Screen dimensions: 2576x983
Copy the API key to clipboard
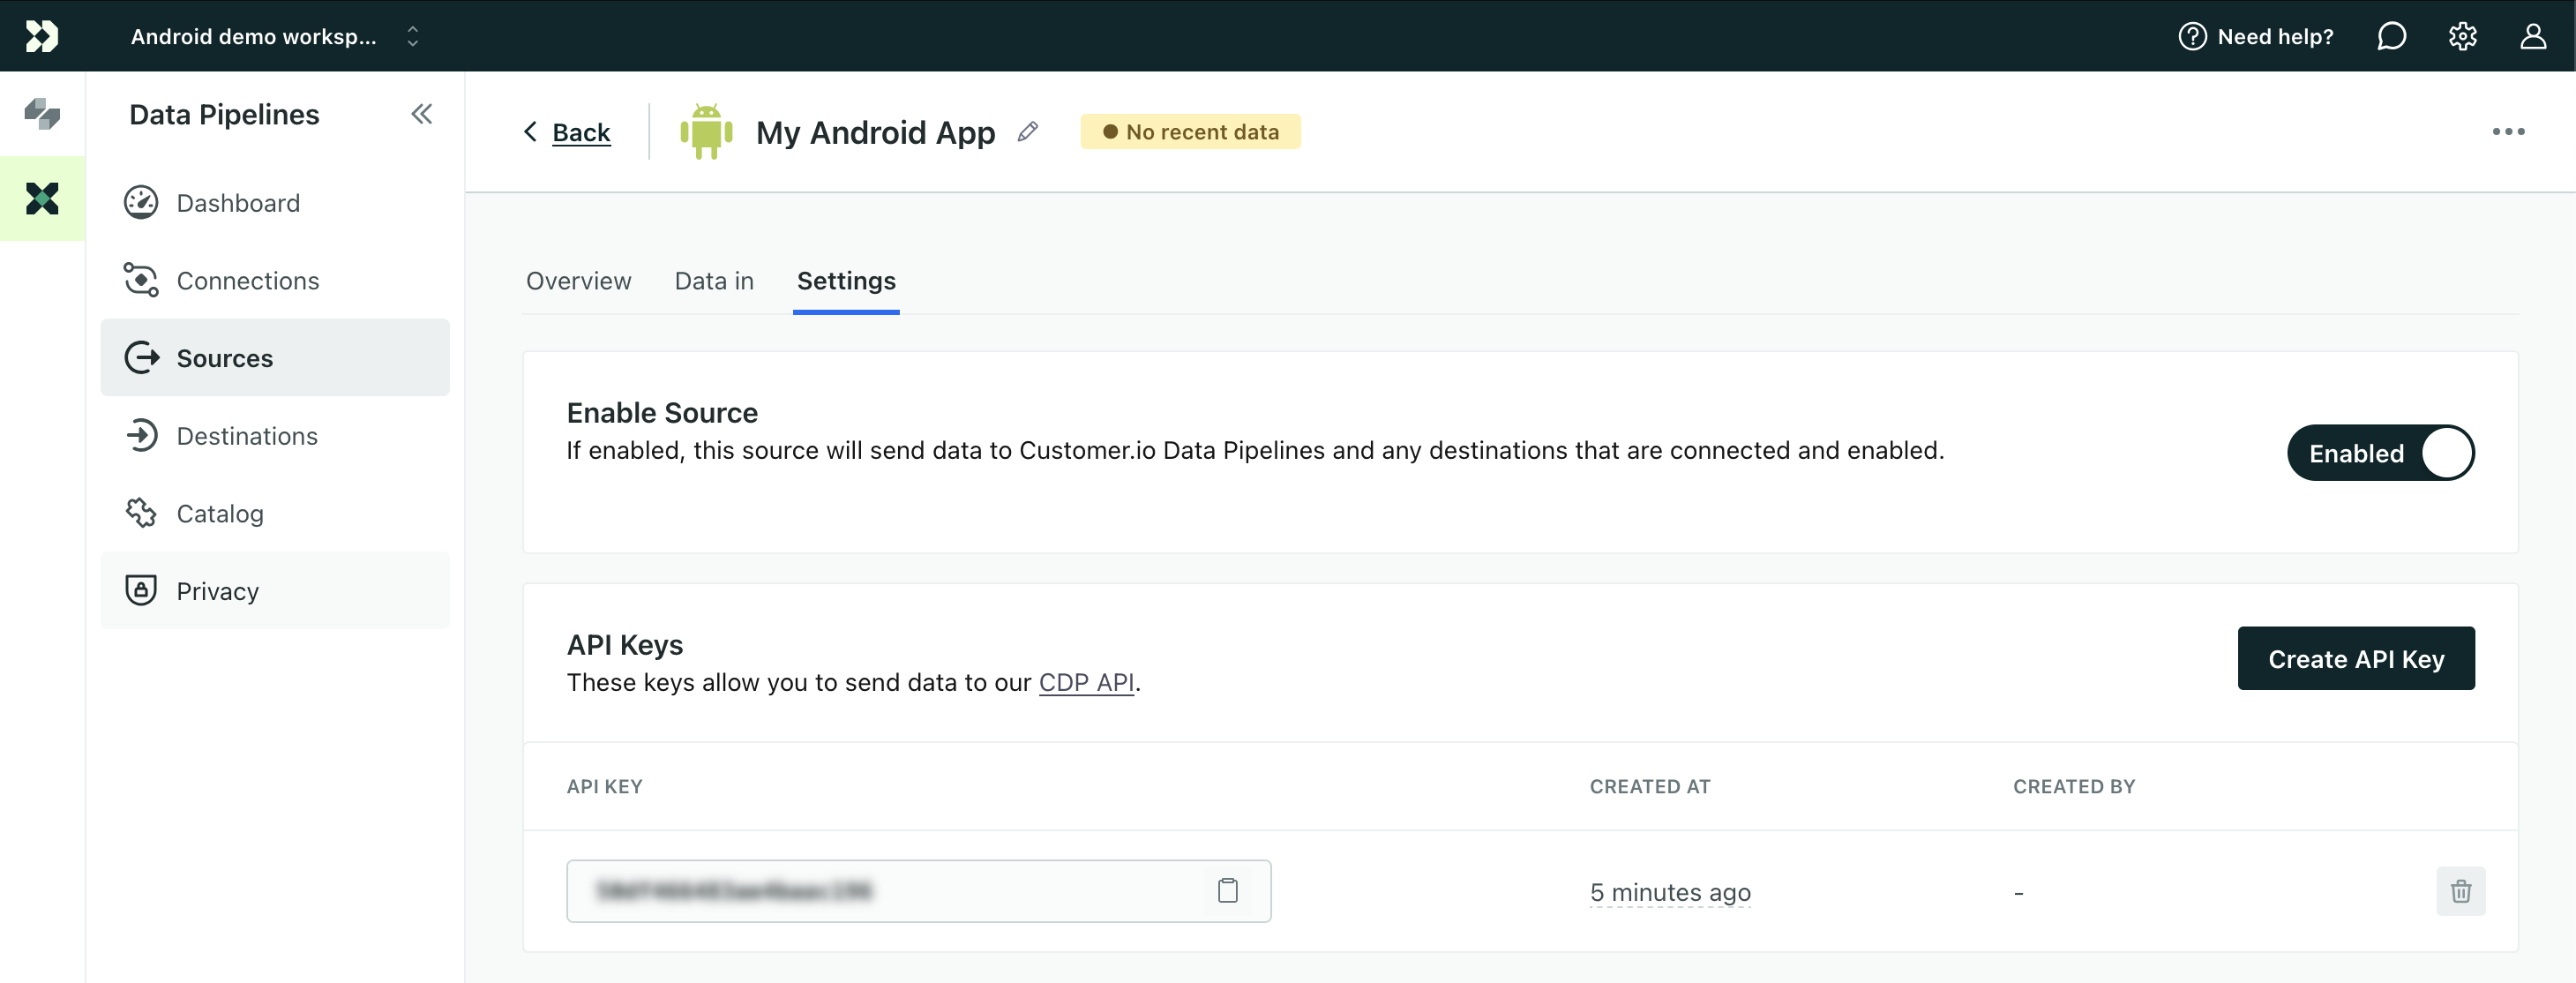click(1228, 891)
